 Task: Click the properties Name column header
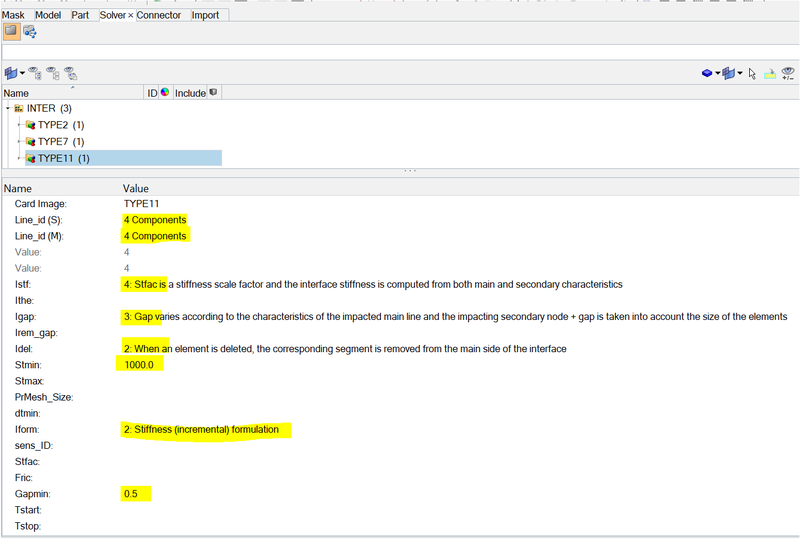(x=18, y=188)
